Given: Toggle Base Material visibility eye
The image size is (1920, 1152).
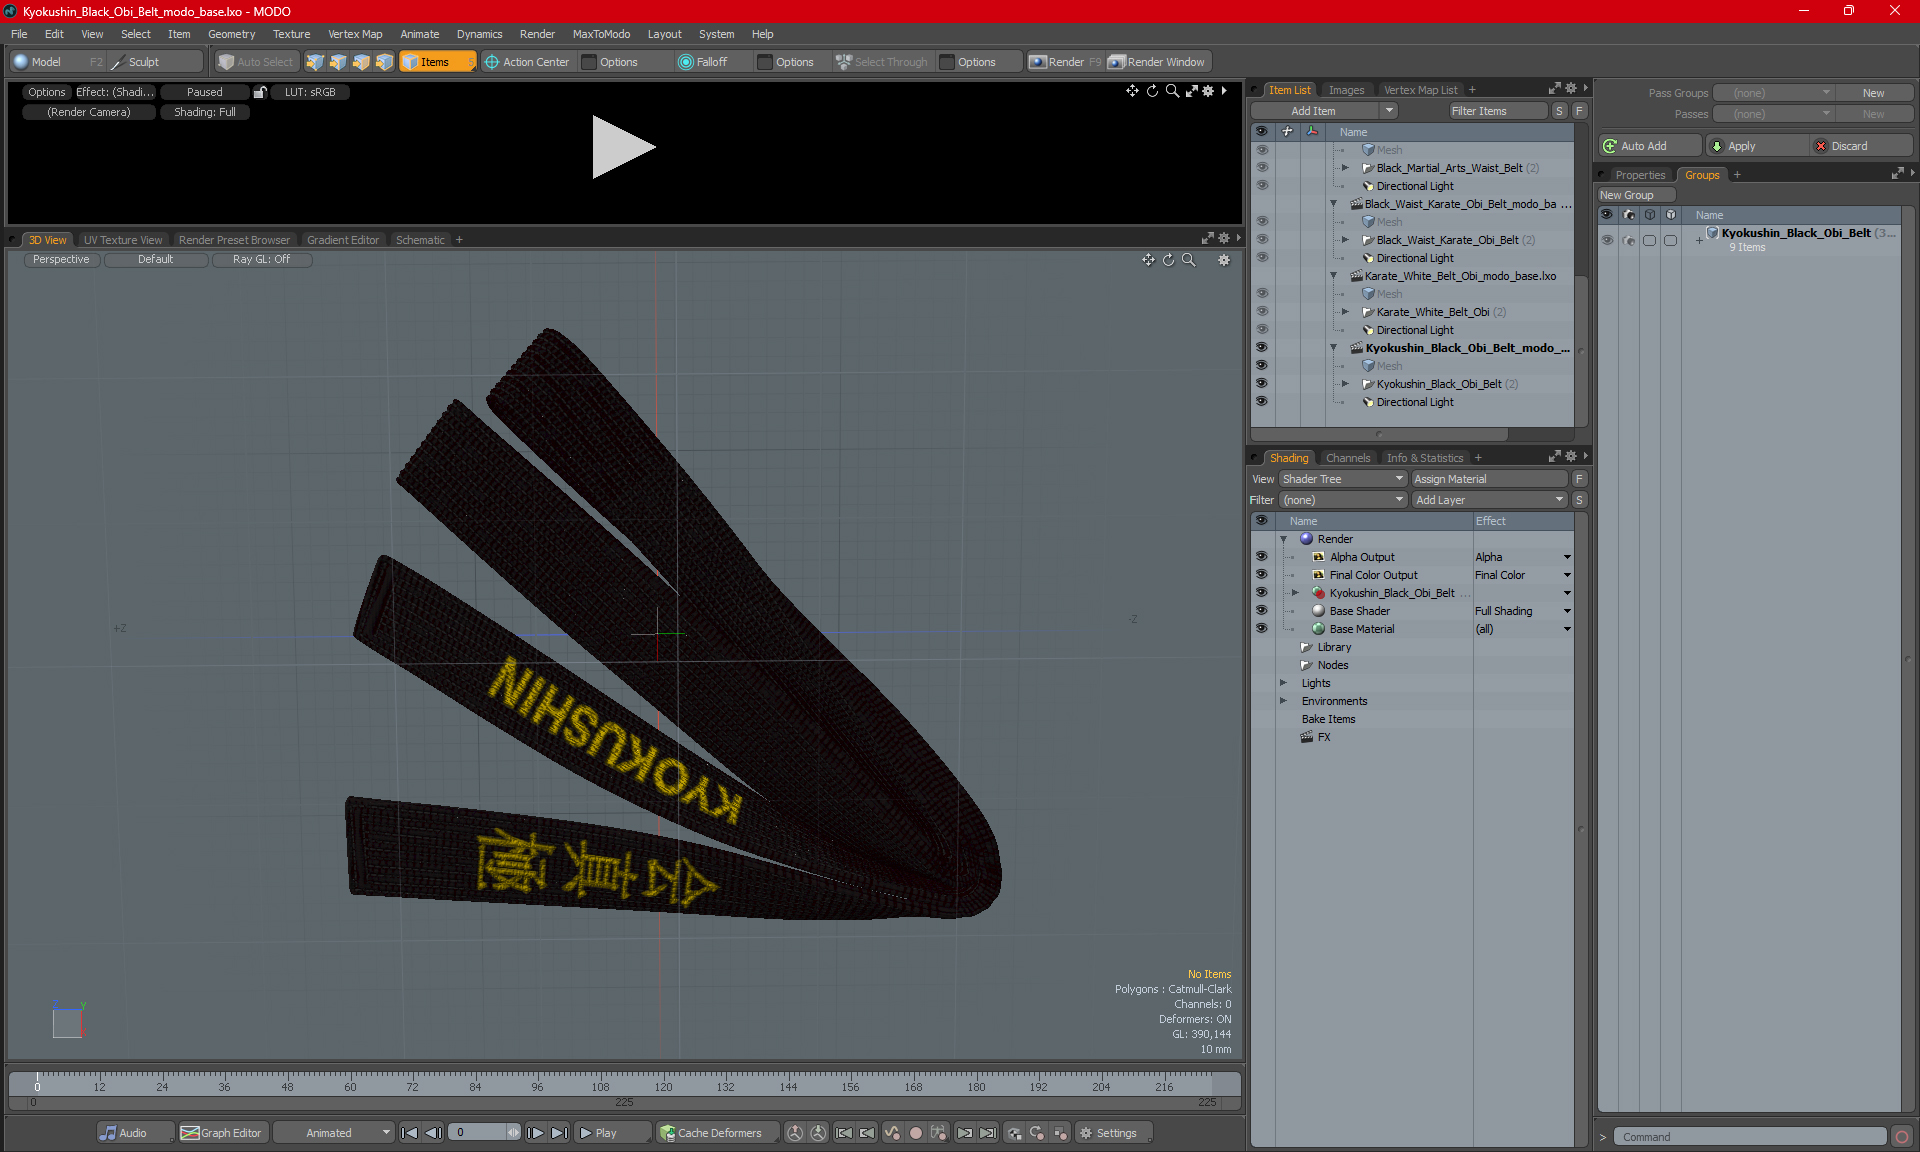Looking at the screenshot, I should pos(1261,629).
